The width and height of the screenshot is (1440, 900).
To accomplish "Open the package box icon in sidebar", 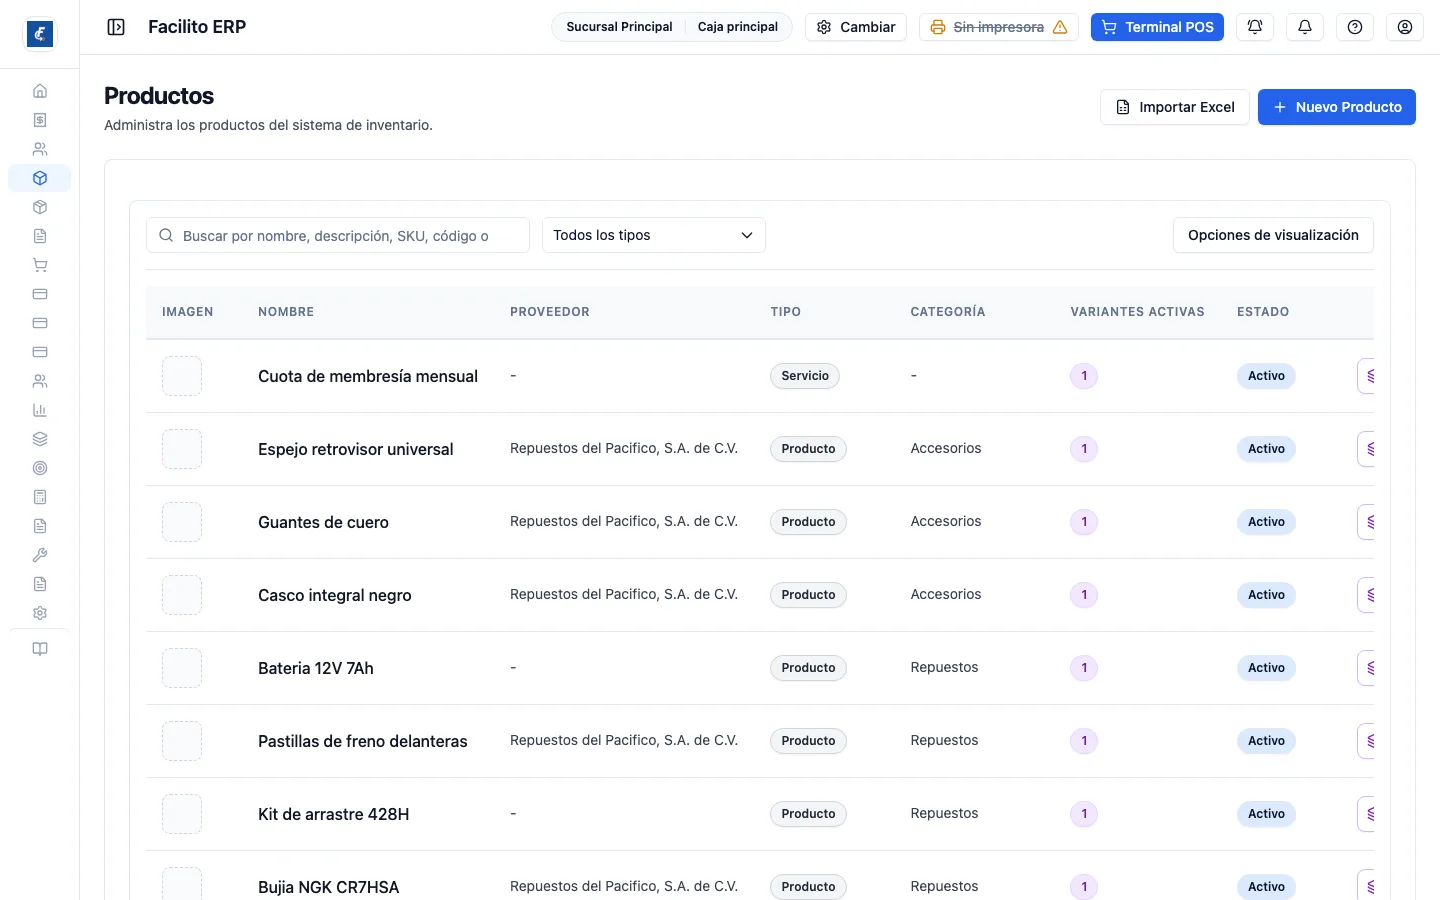I will [40, 207].
